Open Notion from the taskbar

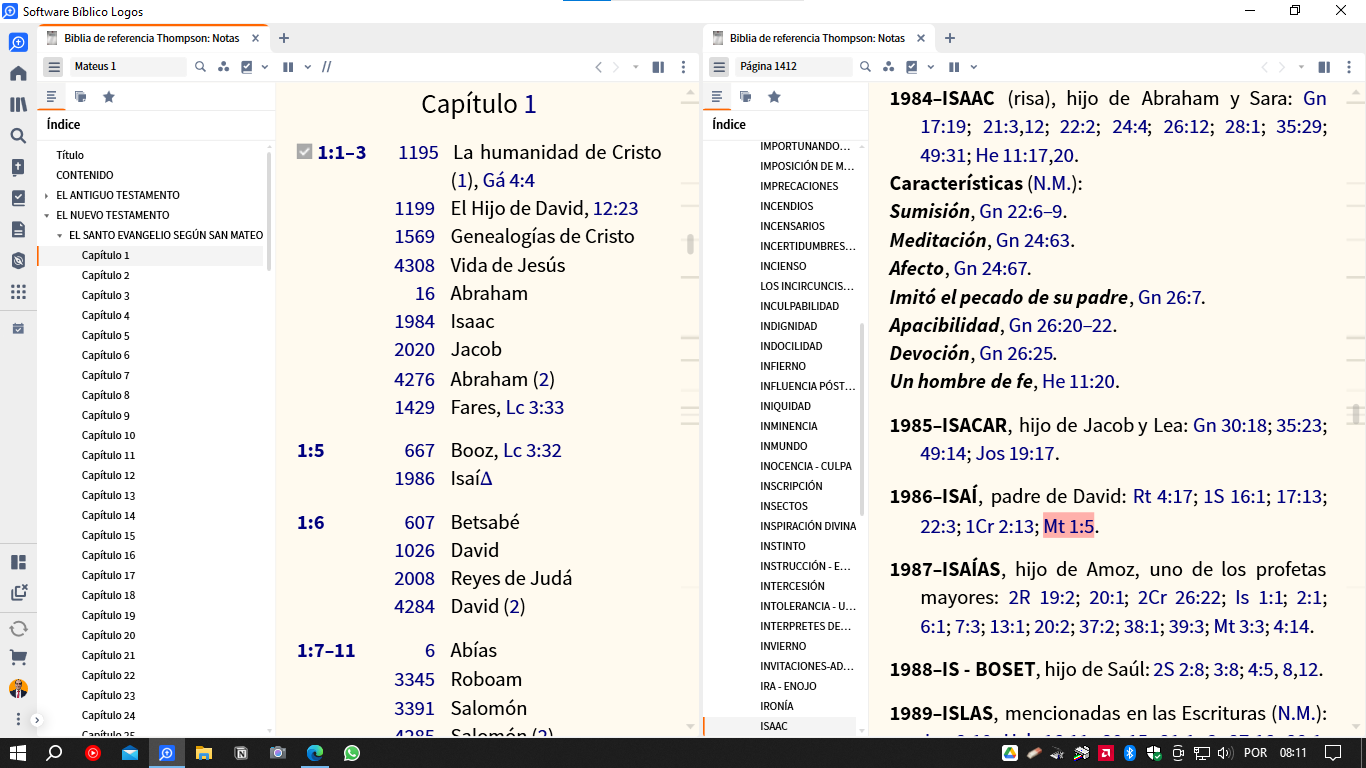[241, 753]
